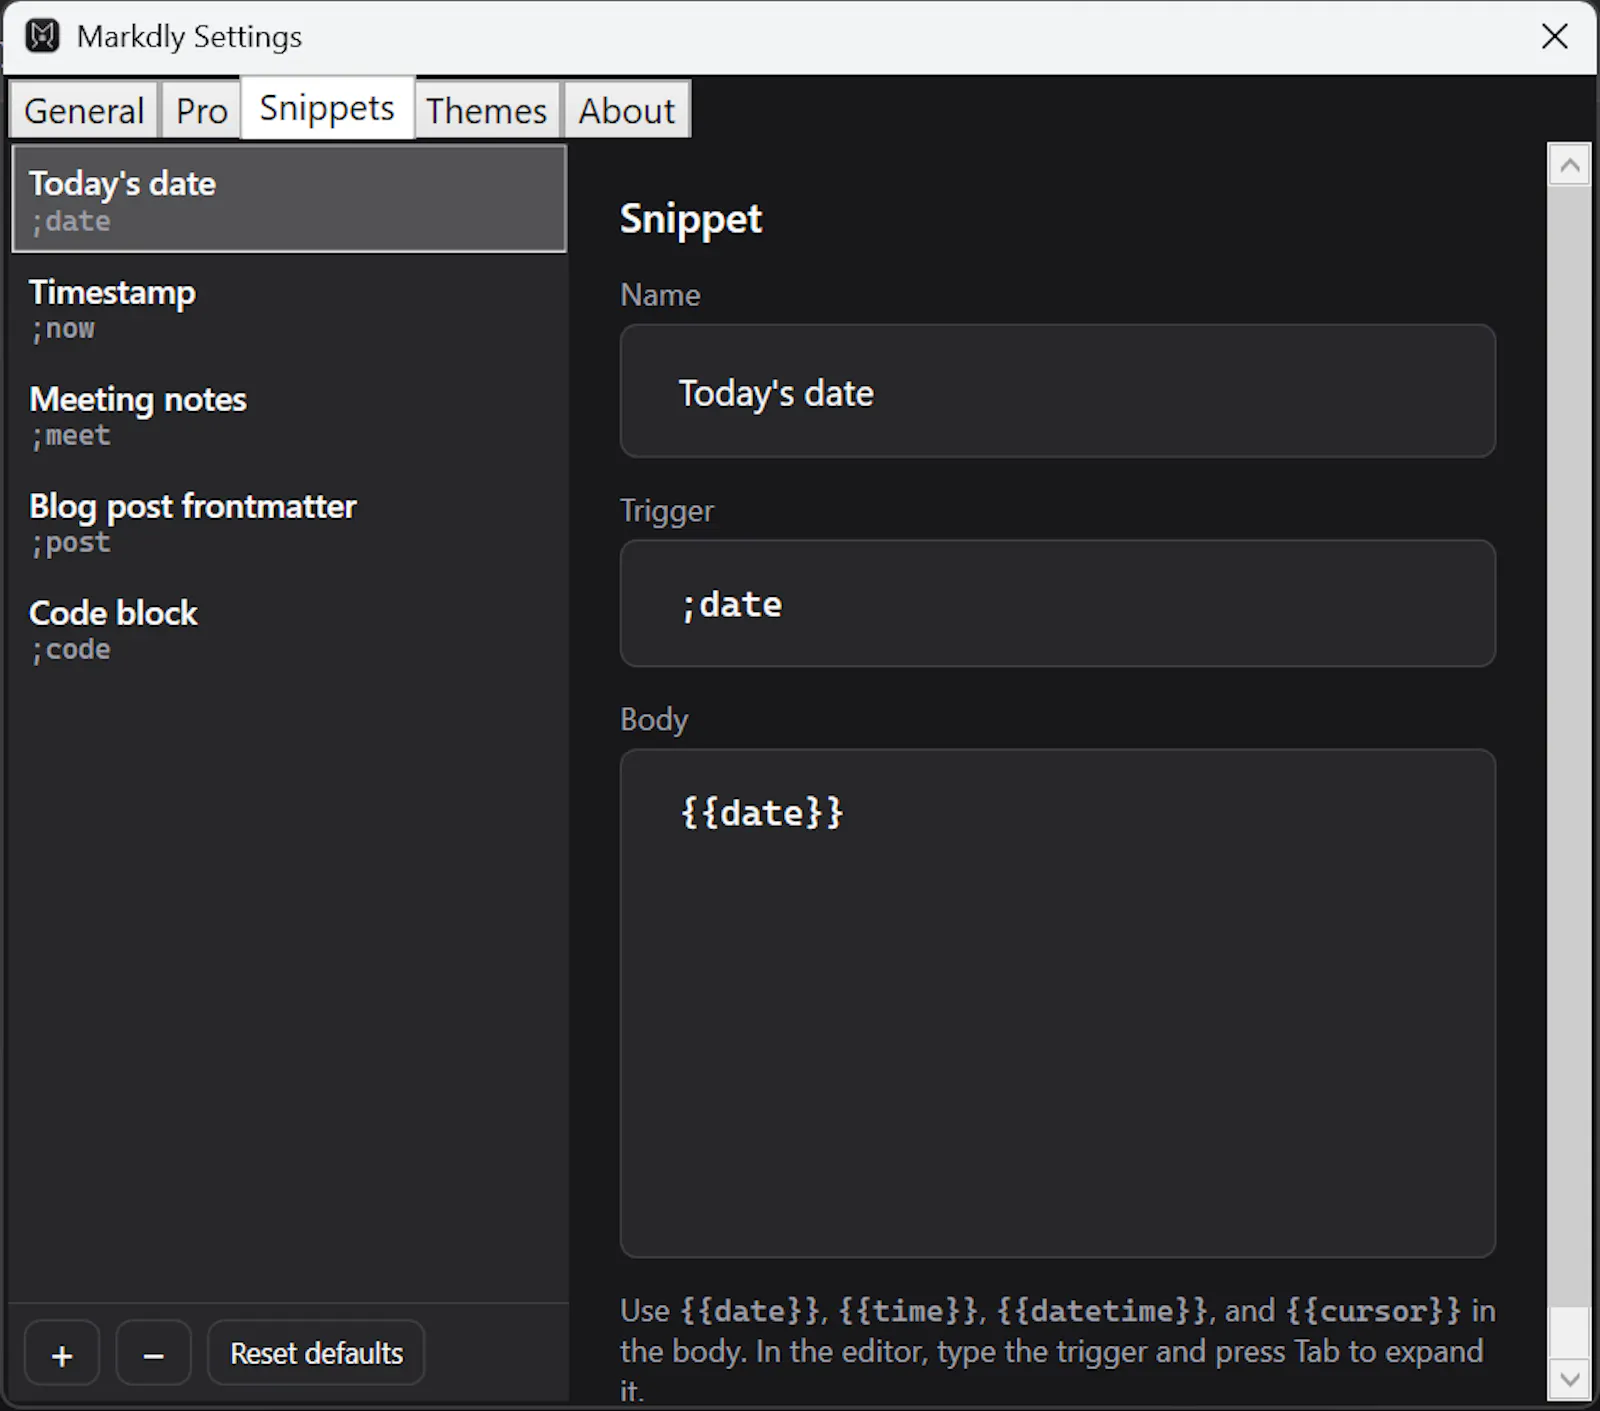
Task: Add a new snippet with plus button
Action: pyautogui.click(x=62, y=1354)
